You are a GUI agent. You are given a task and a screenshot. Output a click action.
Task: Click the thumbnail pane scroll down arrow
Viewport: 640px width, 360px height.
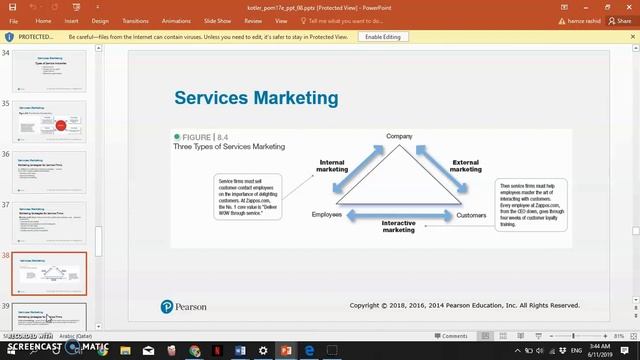click(x=98, y=327)
